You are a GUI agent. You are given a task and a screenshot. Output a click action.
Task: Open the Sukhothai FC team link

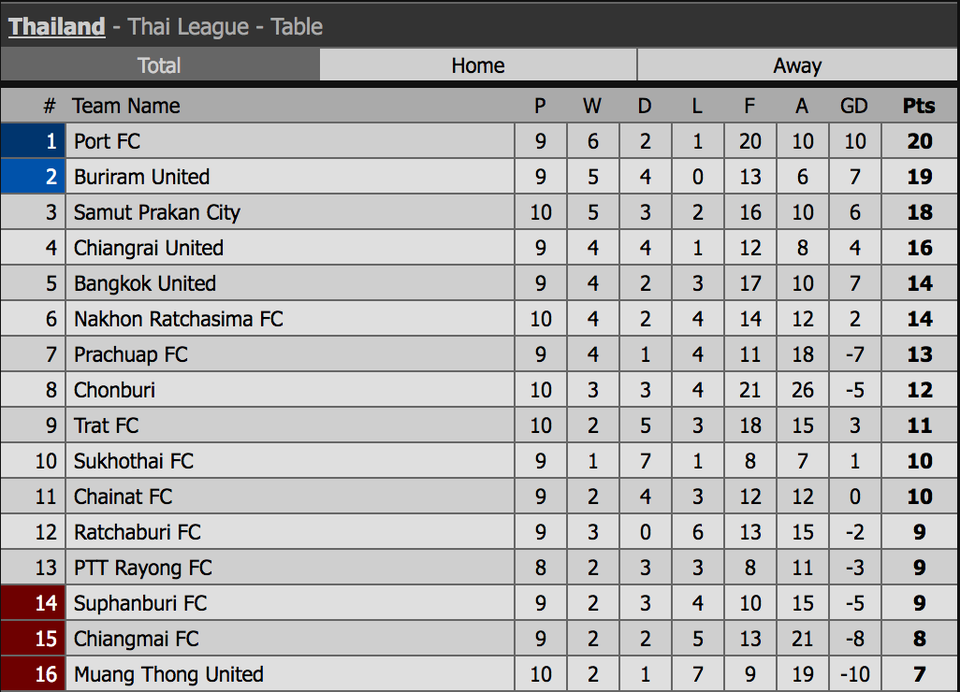133,461
